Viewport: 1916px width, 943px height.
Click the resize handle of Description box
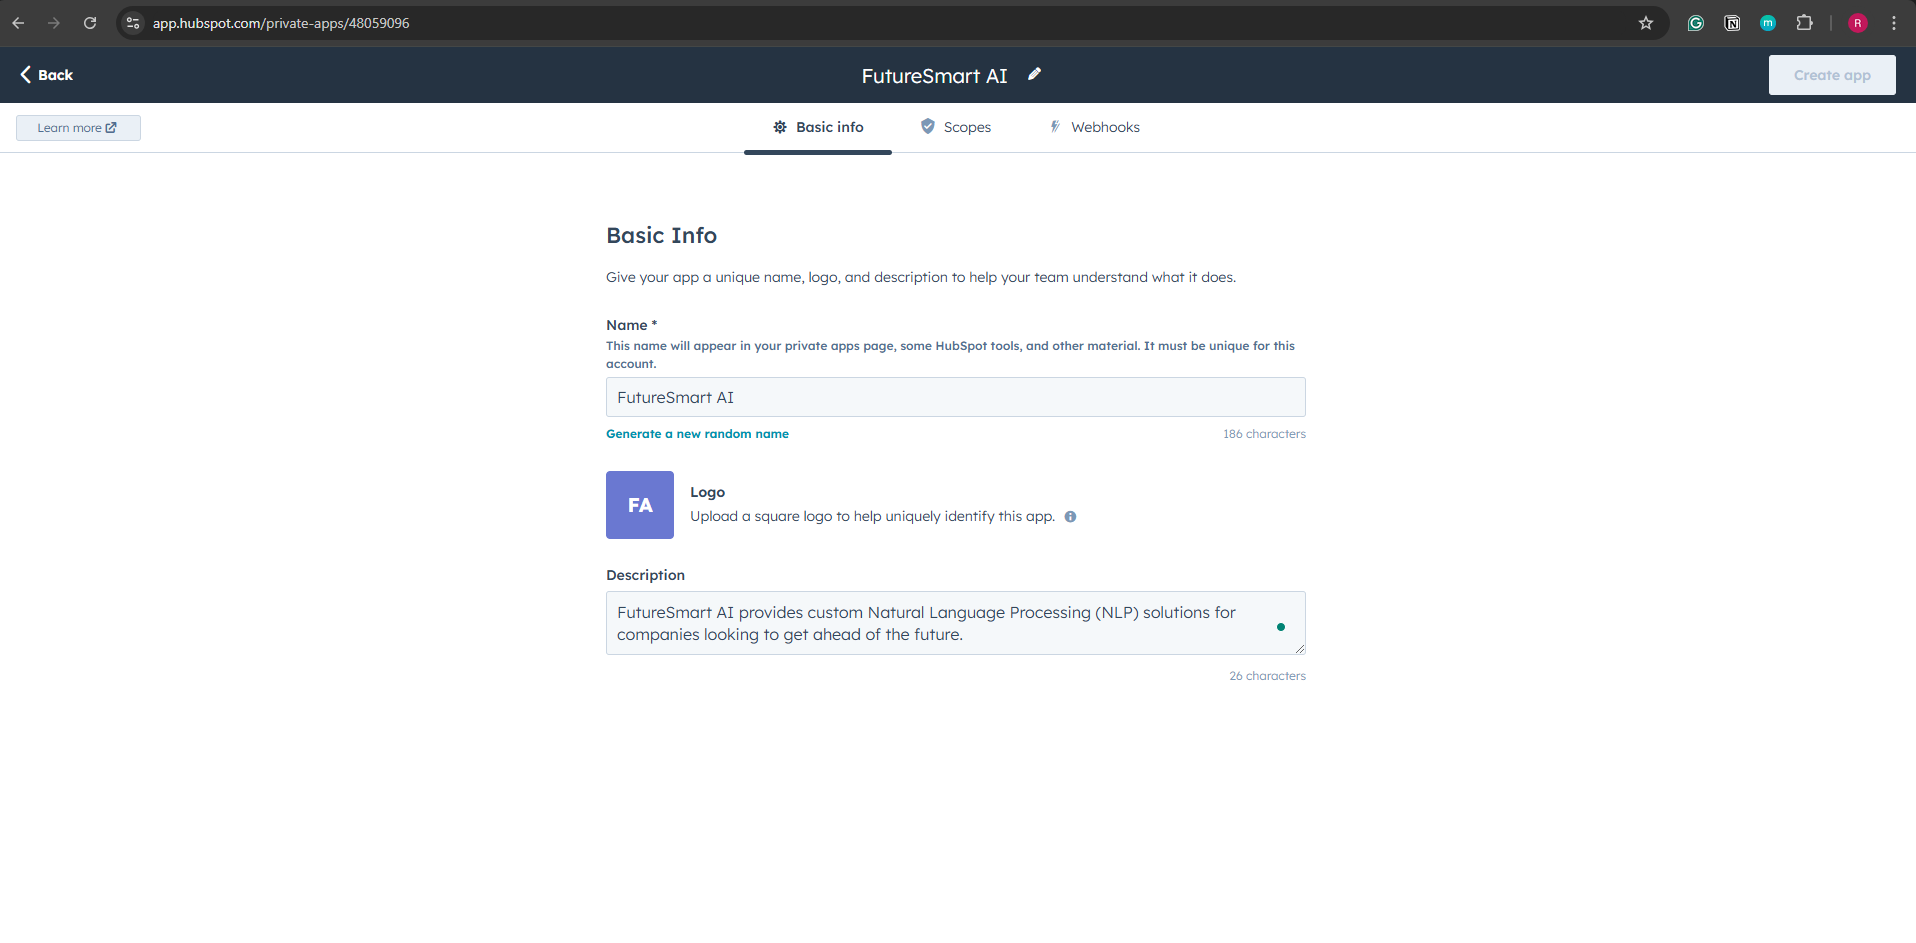point(1299,648)
